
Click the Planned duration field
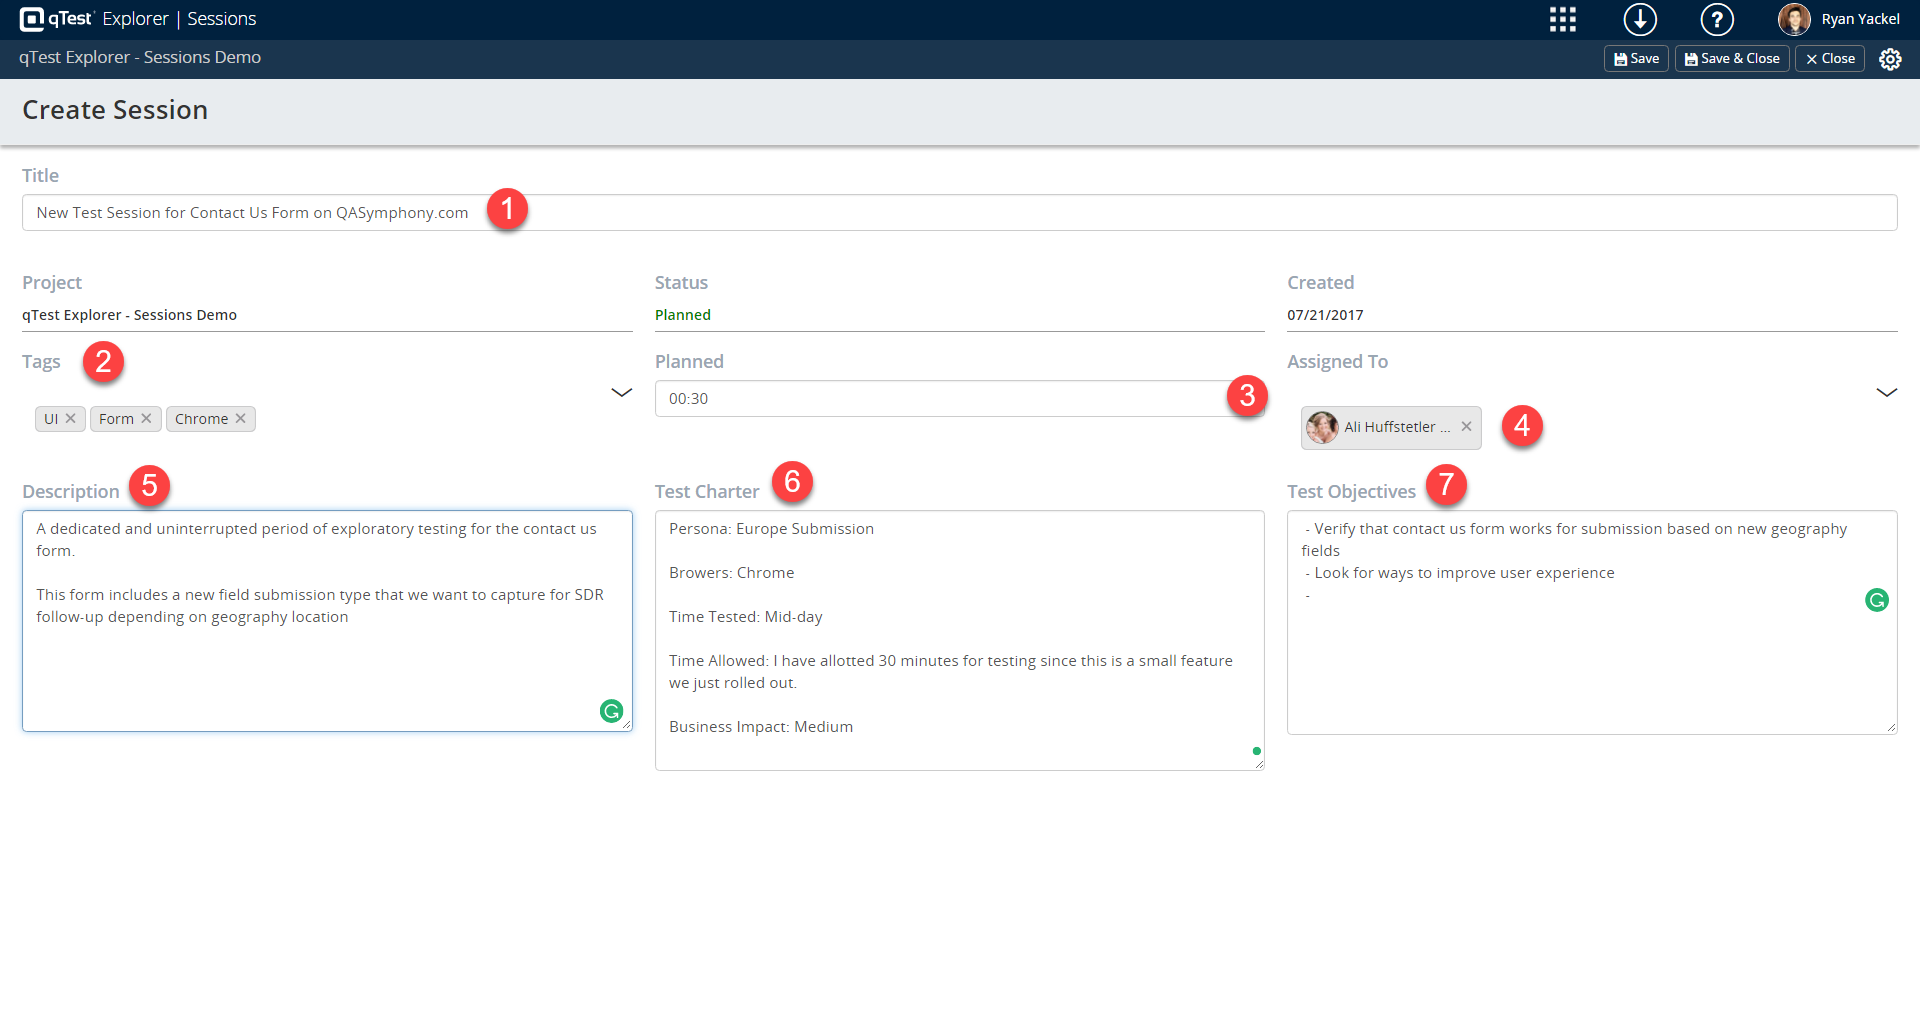940,399
